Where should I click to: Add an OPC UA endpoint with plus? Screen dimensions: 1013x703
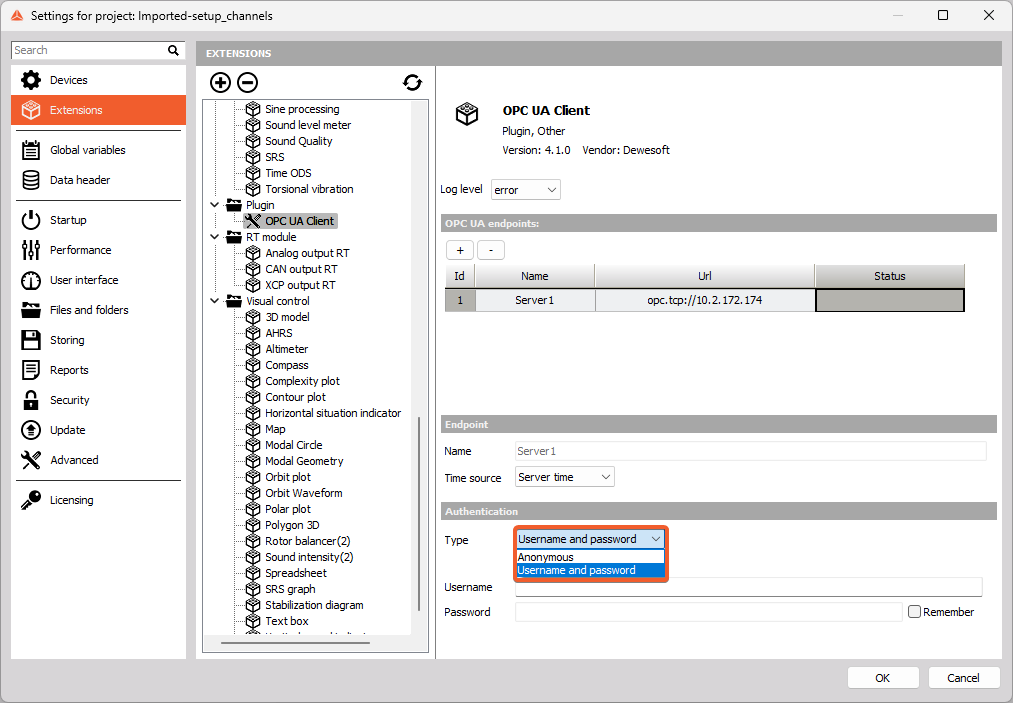pos(460,250)
